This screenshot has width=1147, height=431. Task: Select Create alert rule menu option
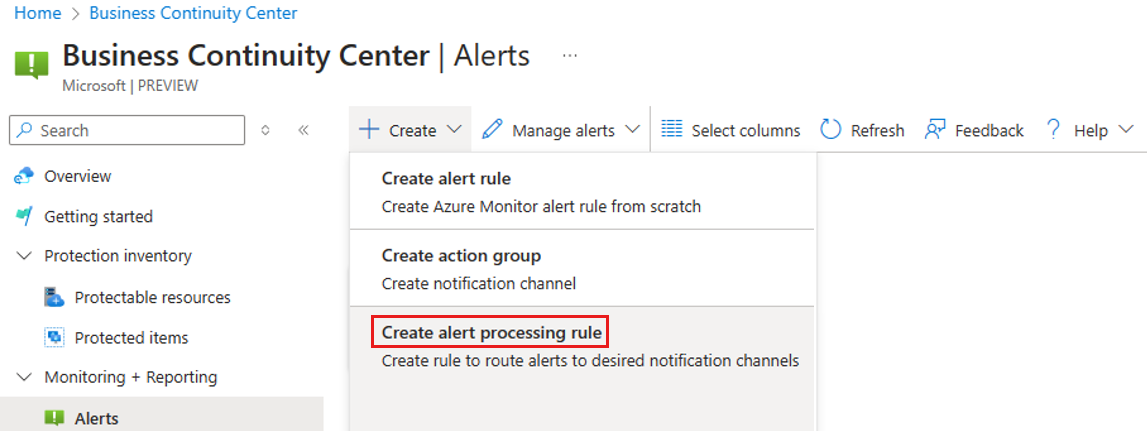[446, 179]
